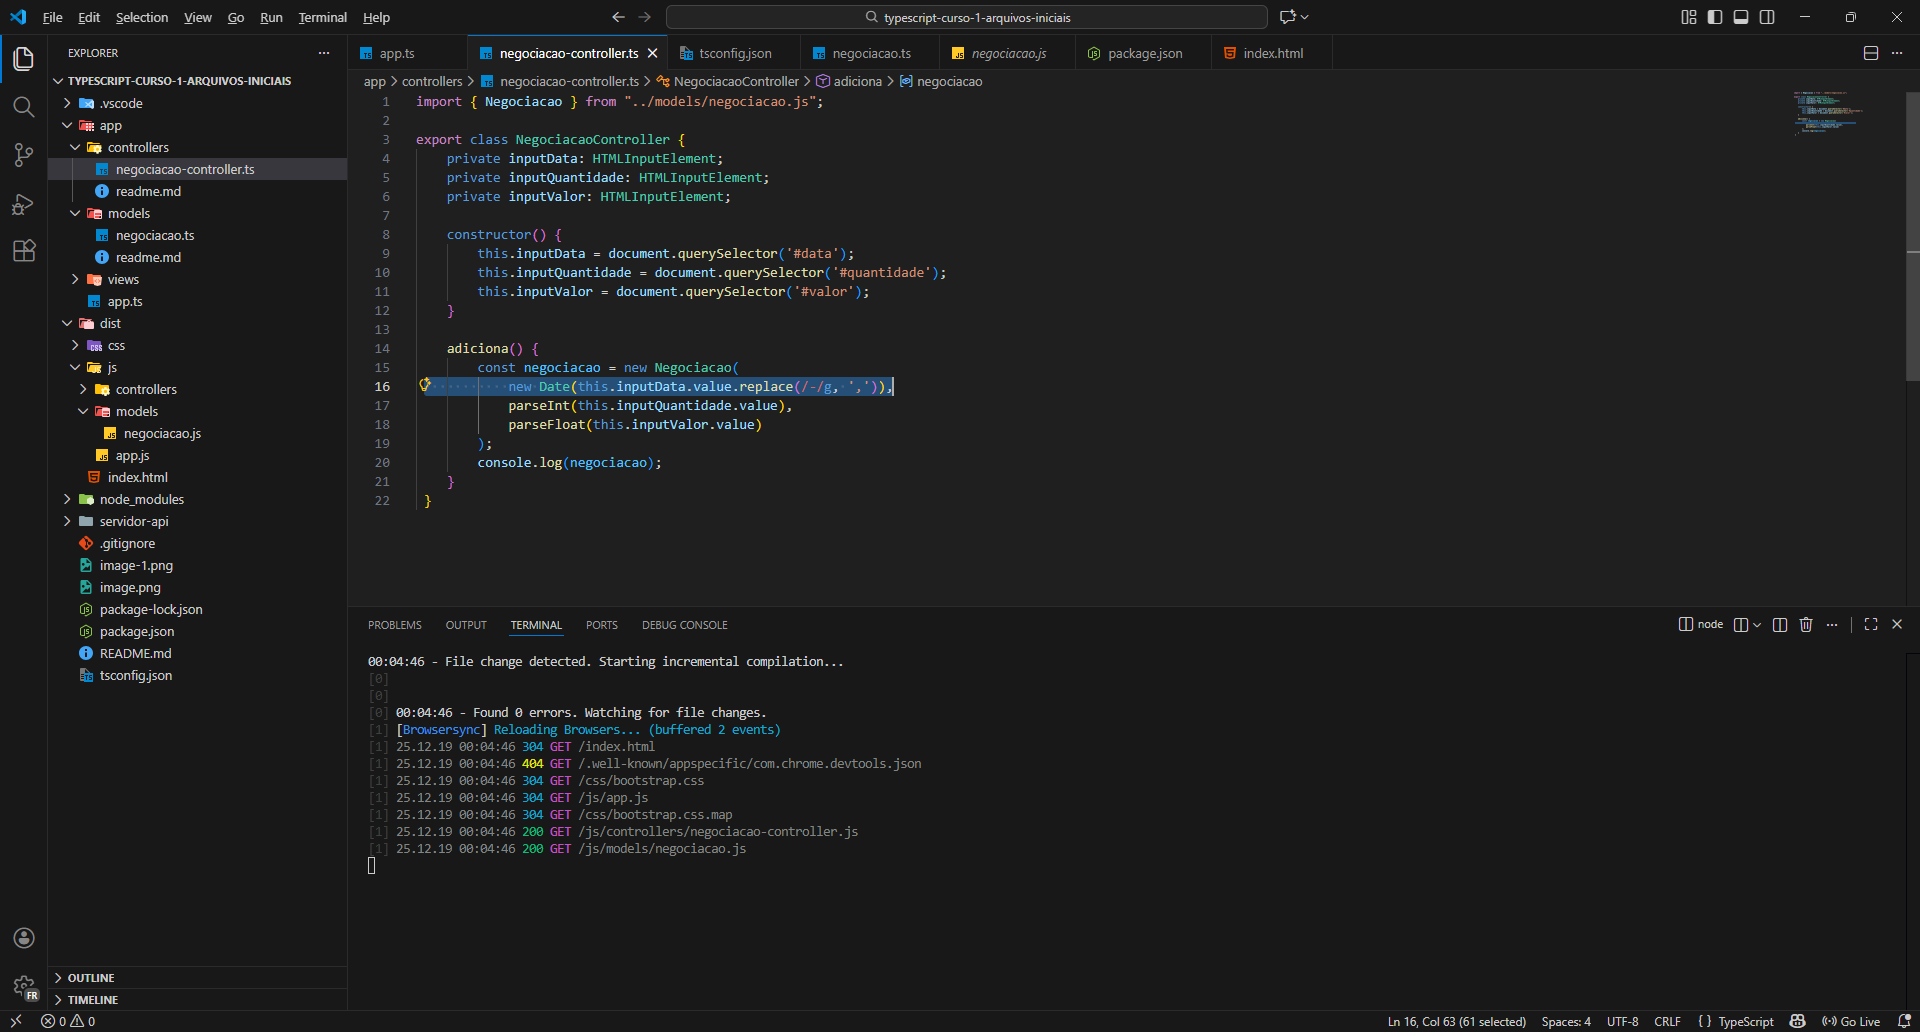Image resolution: width=1920 pixels, height=1032 pixels.
Task: Toggle the primary side bar visibility
Action: pyautogui.click(x=1715, y=17)
